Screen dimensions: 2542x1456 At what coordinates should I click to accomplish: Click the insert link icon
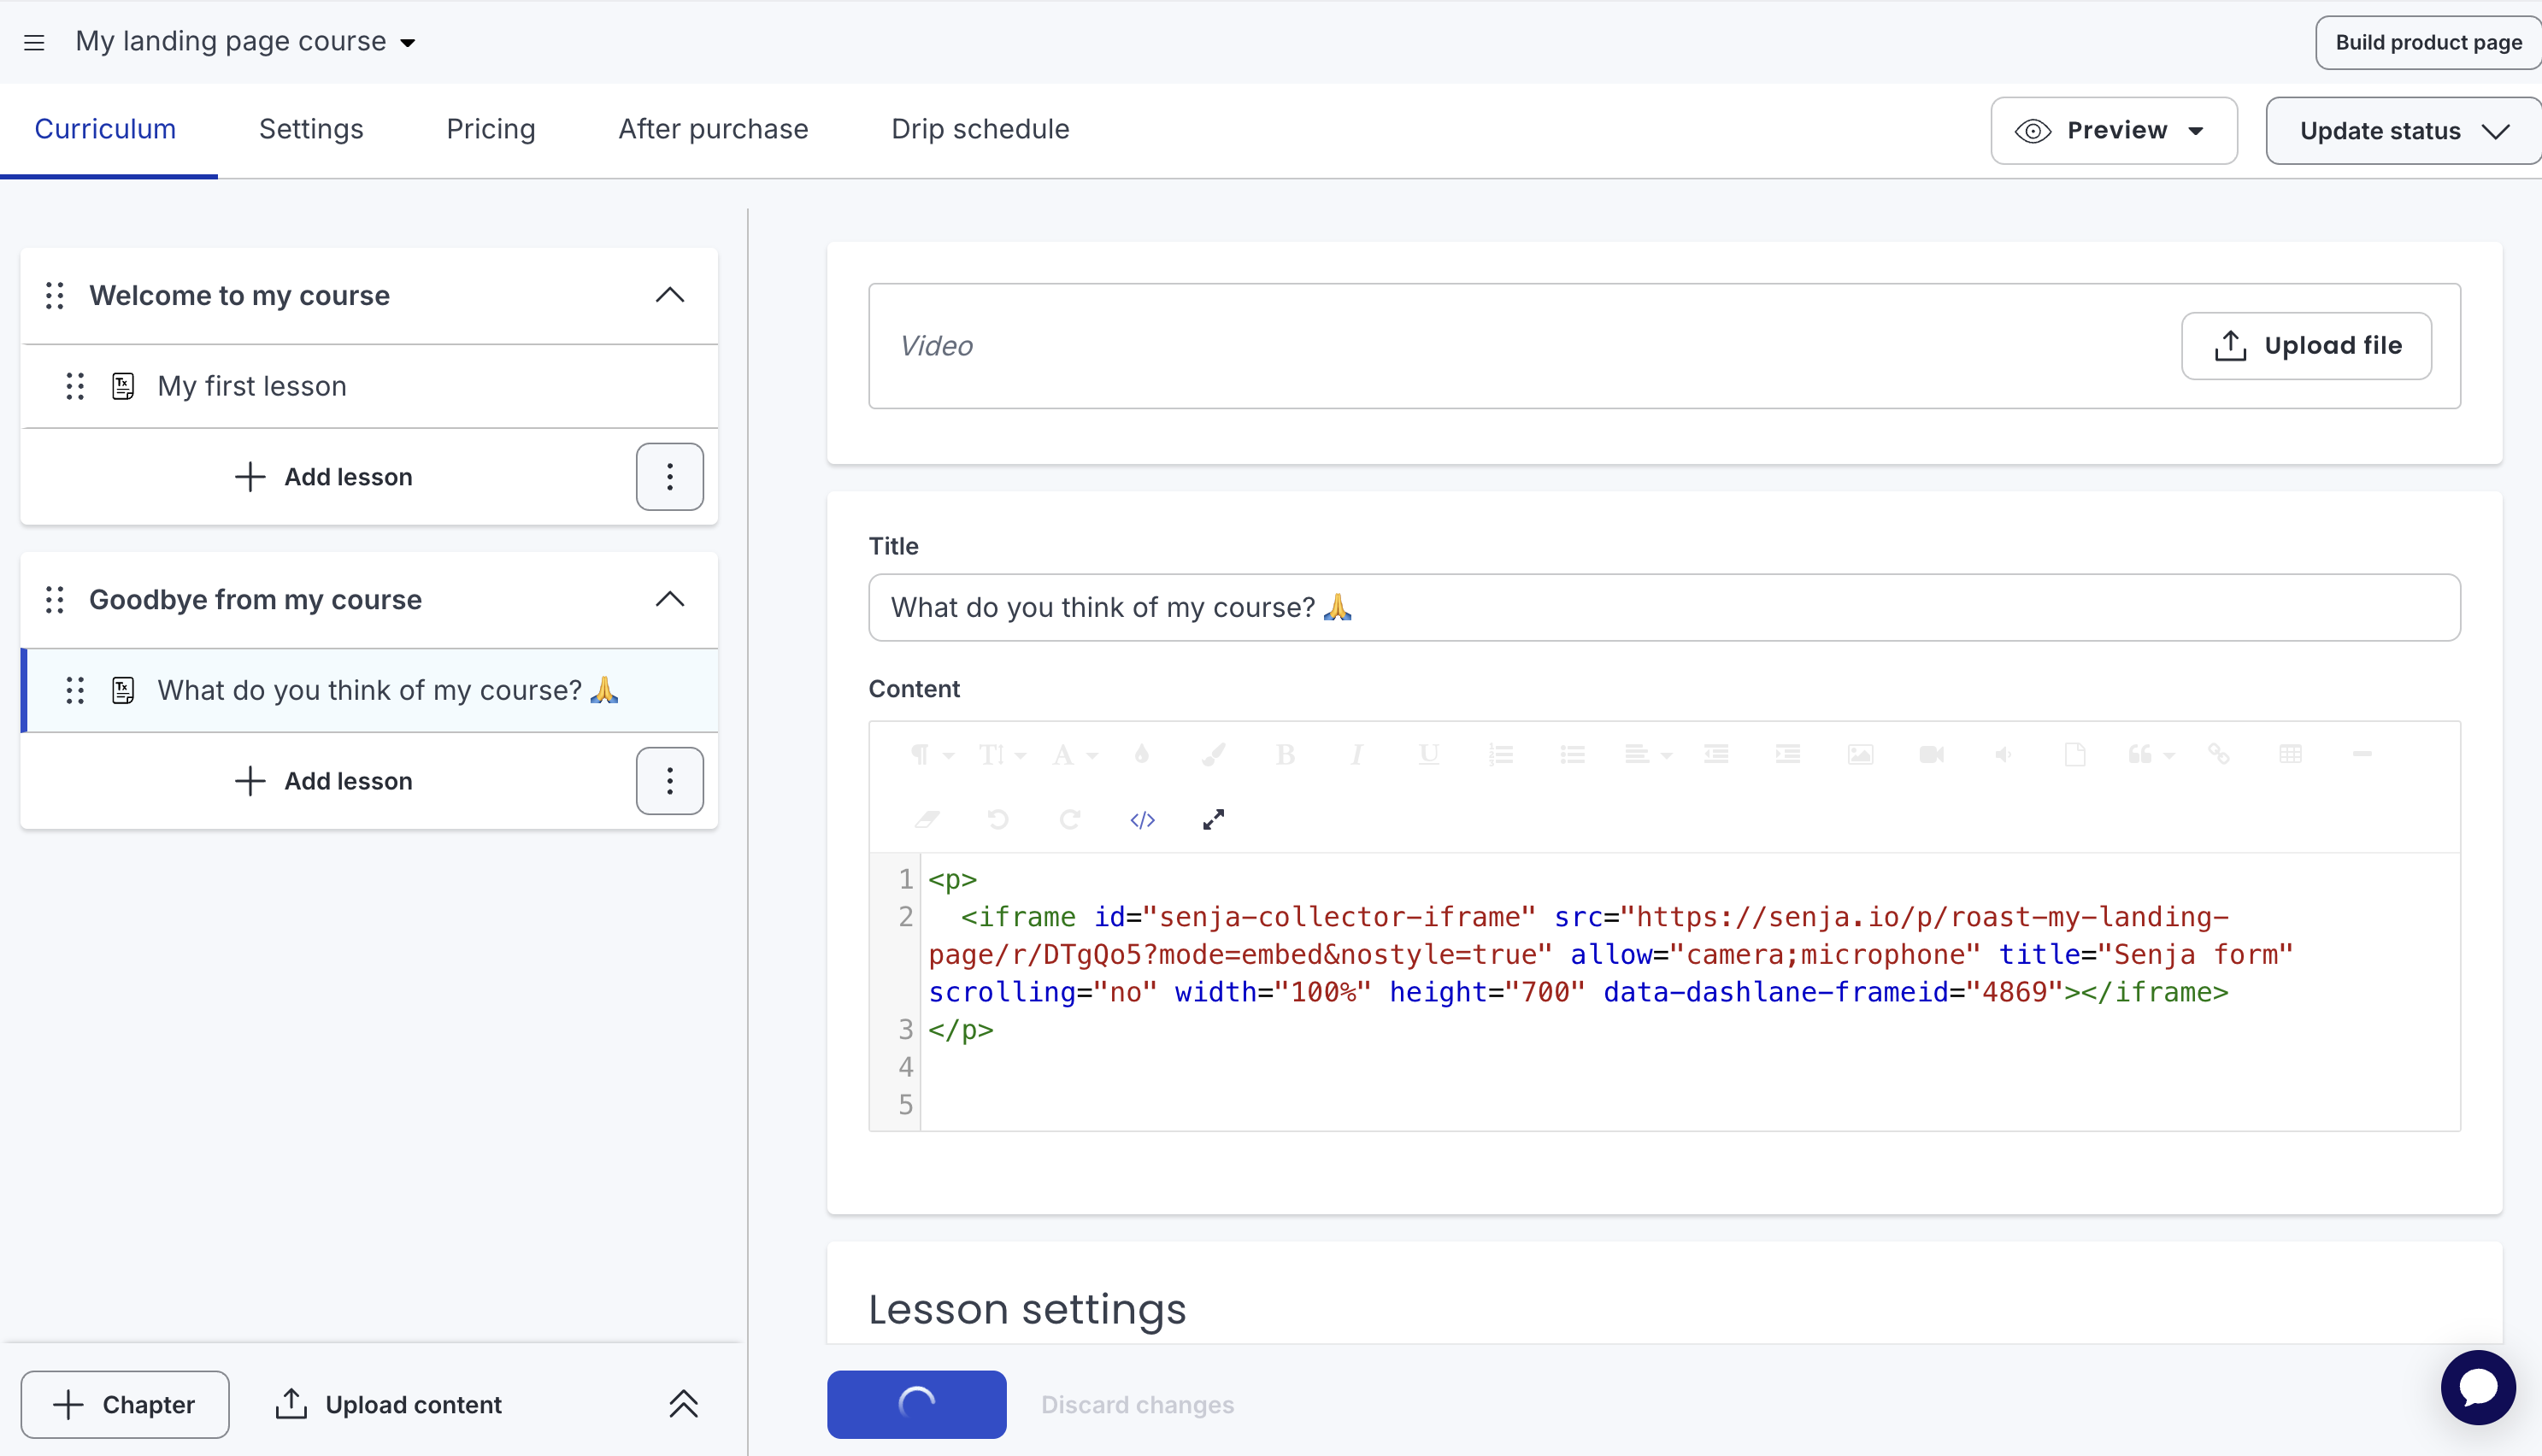[x=2218, y=755]
